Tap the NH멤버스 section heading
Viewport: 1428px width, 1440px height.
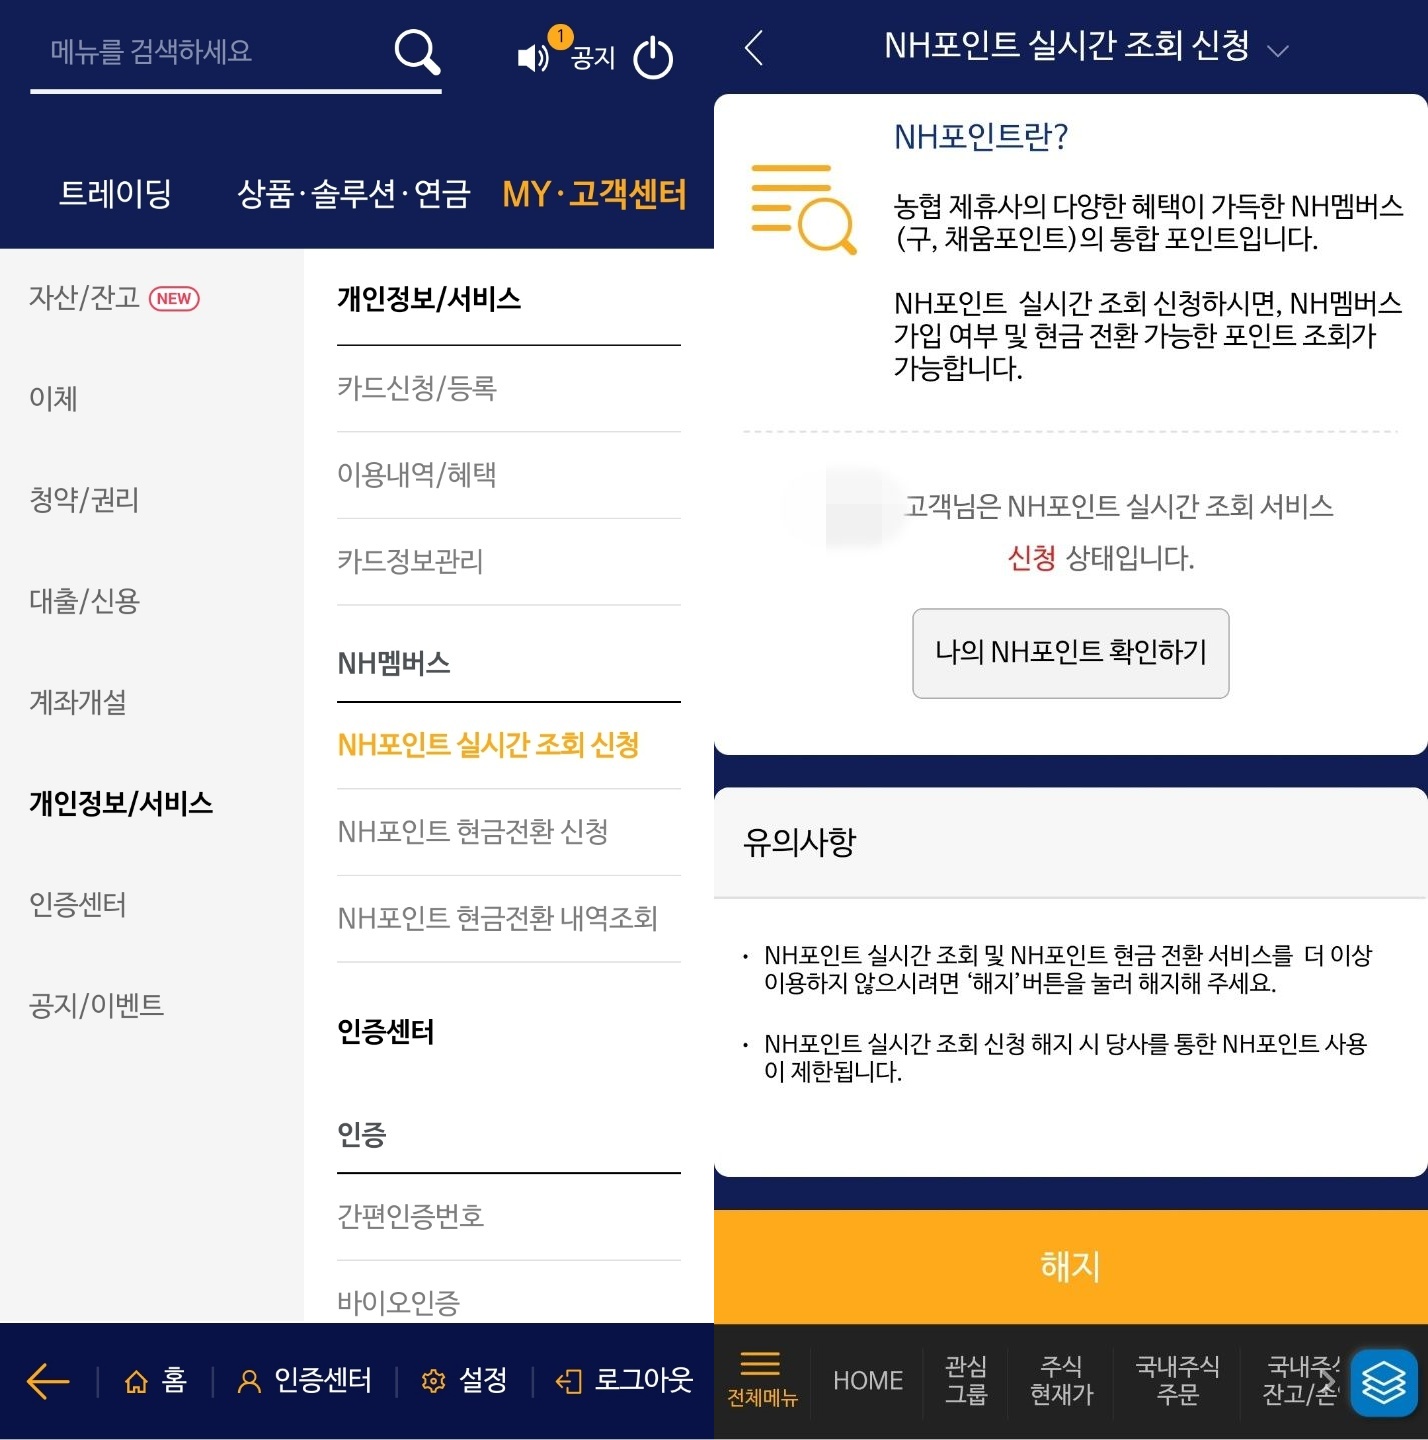(x=394, y=663)
